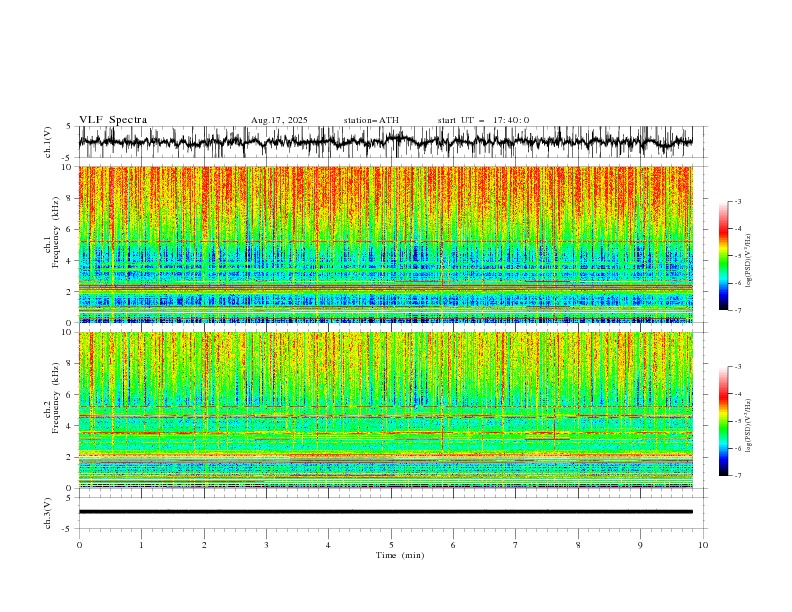The width and height of the screenshot is (792, 612).
Task: Click the ch.1 'Frequency (kHz)' axis label
Action: 55,233
